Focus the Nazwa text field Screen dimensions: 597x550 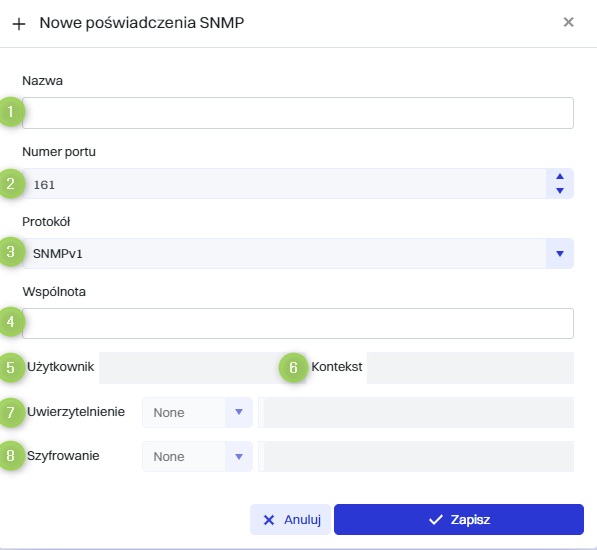pyautogui.click(x=298, y=113)
